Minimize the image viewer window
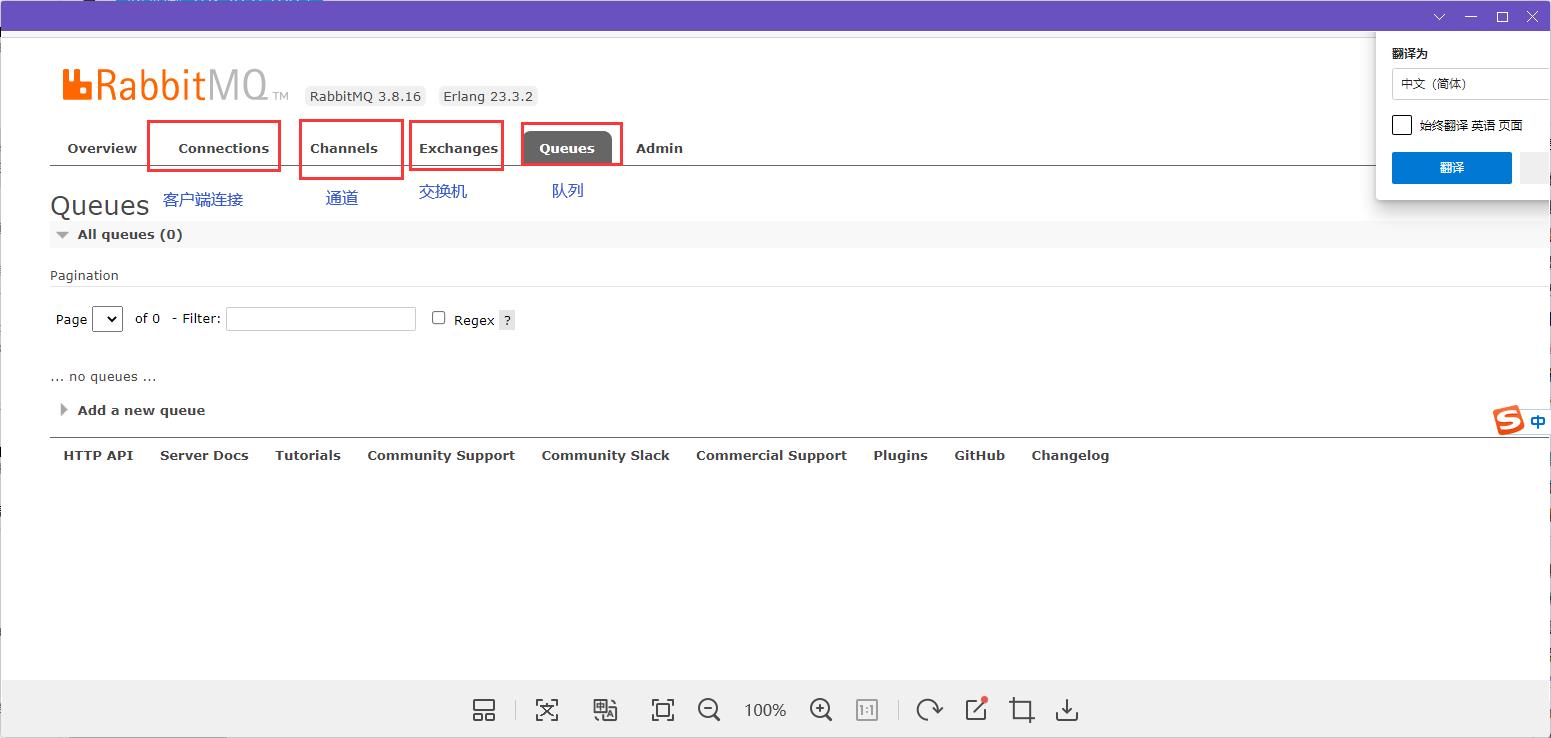Screen dimensions: 1551x738 pos(1471,17)
